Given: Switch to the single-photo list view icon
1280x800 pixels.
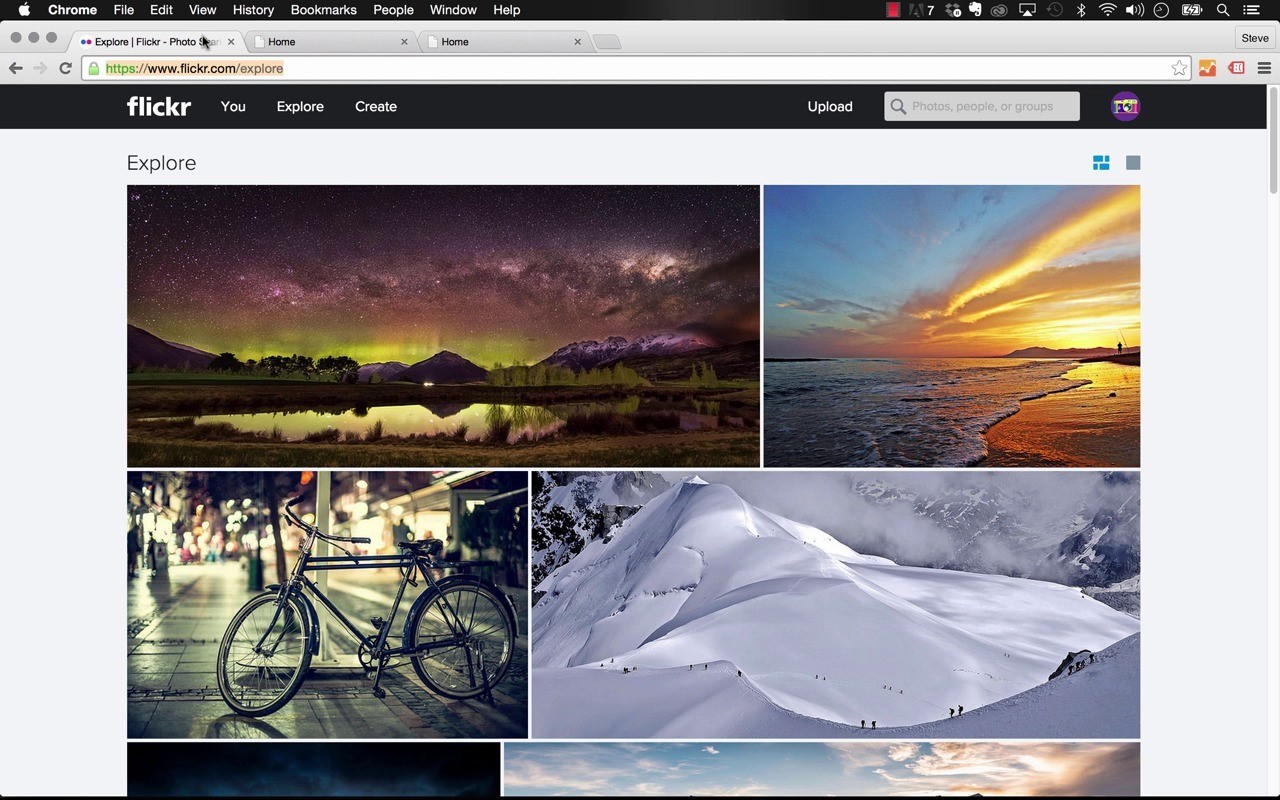Looking at the screenshot, I should coord(1133,163).
